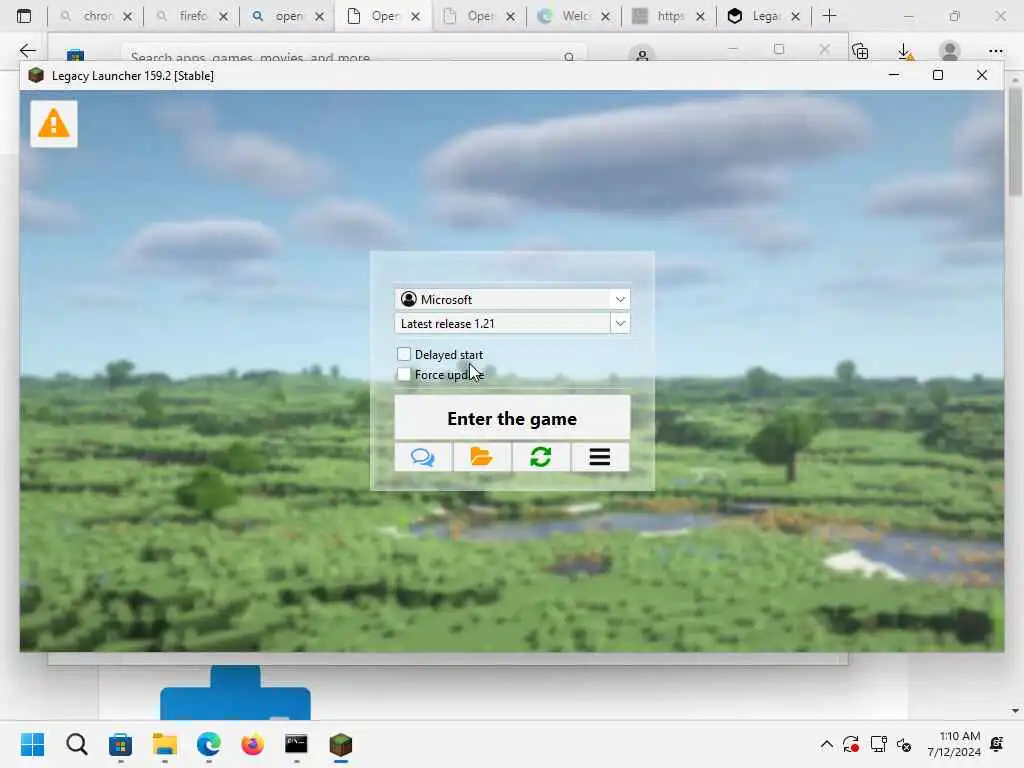Open Microsoft Store from taskbar
This screenshot has width=1024, height=768.
click(x=120, y=744)
